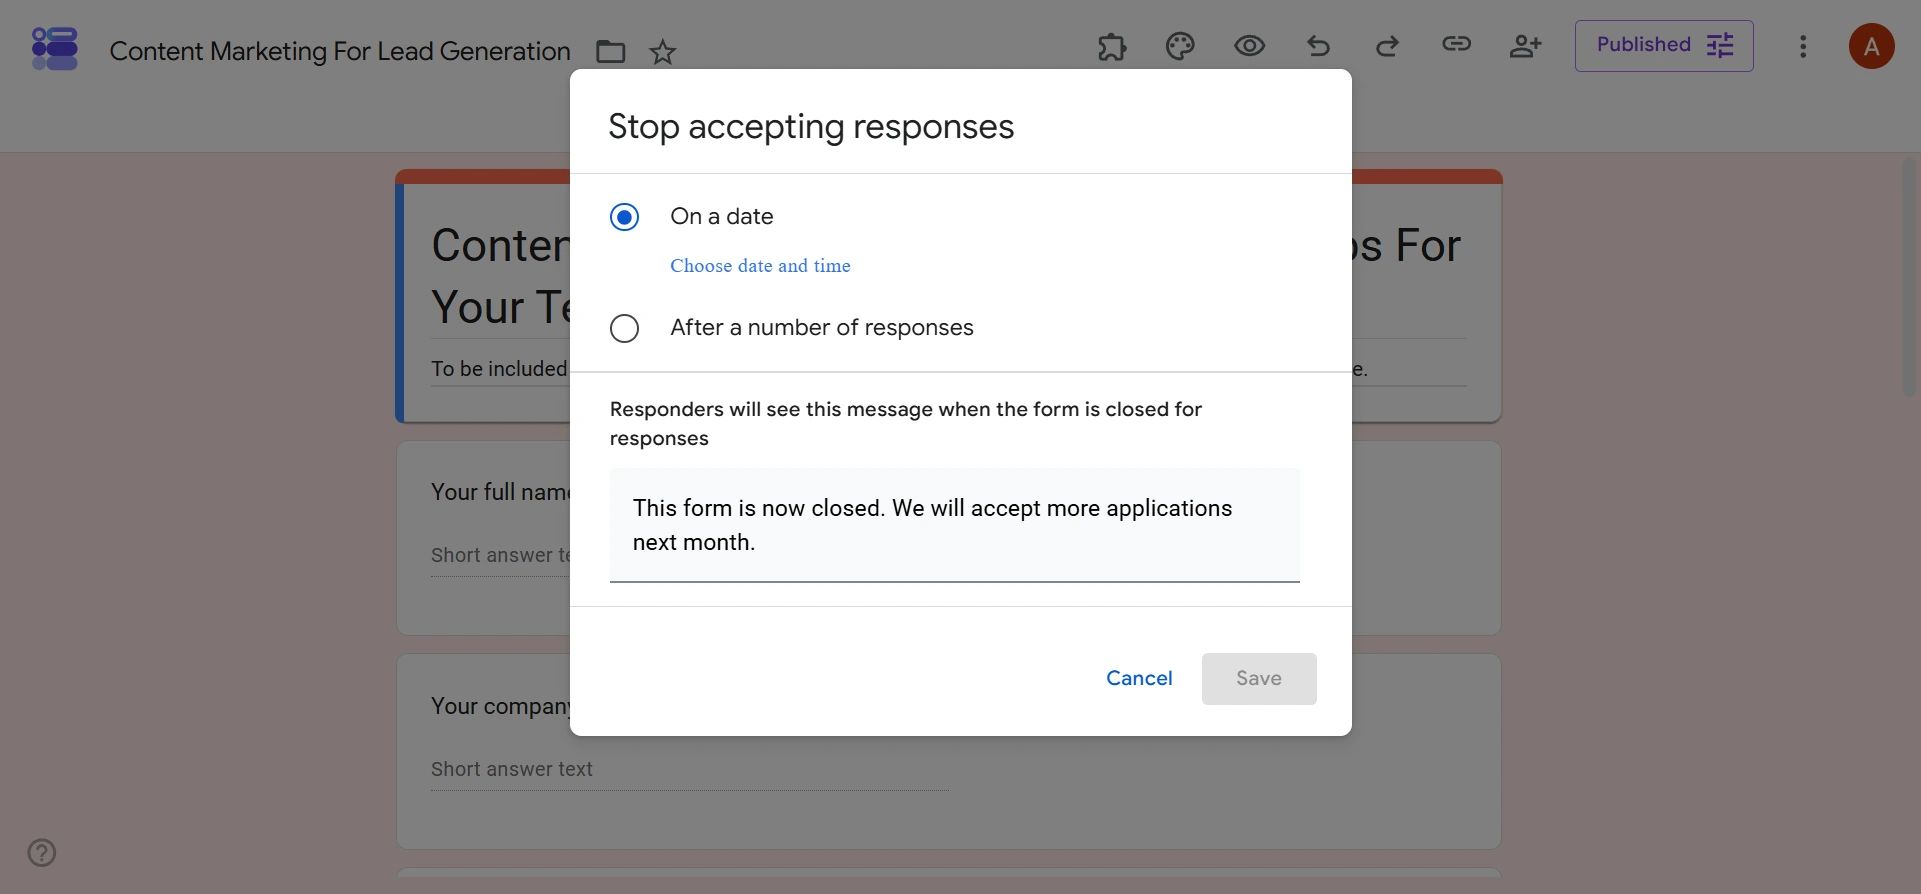The height and width of the screenshot is (894, 1921).
Task: Open the Published settings button
Action: pyautogui.click(x=1664, y=46)
